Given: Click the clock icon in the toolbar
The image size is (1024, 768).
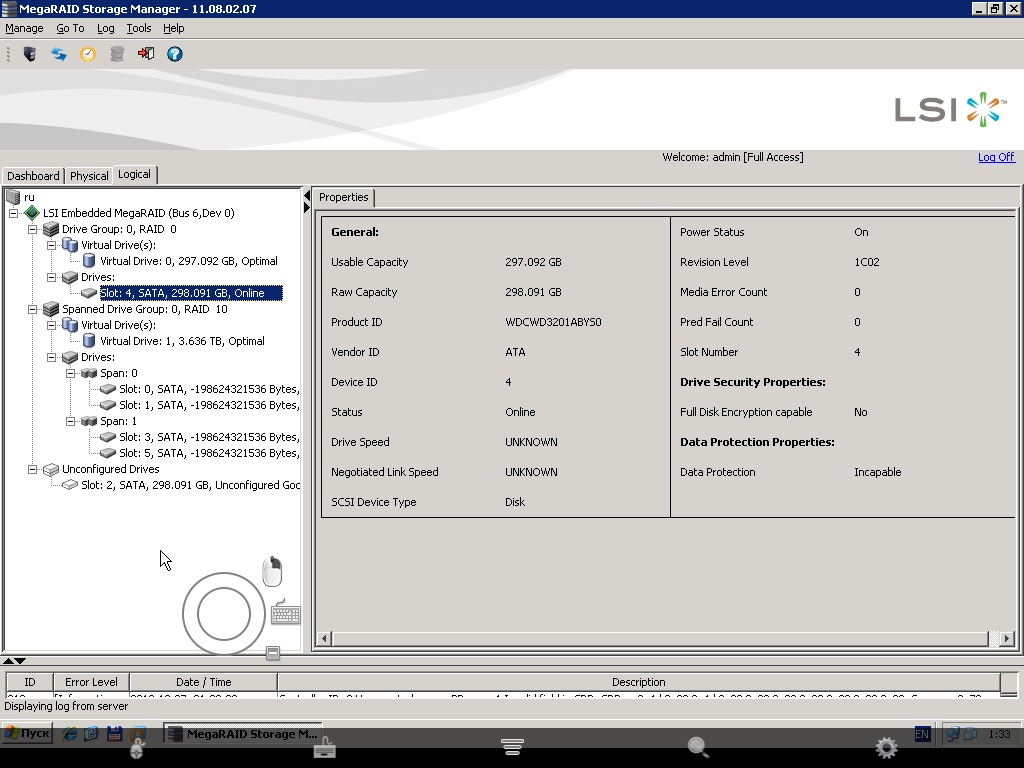Looking at the screenshot, I should click(x=88, y=54).
